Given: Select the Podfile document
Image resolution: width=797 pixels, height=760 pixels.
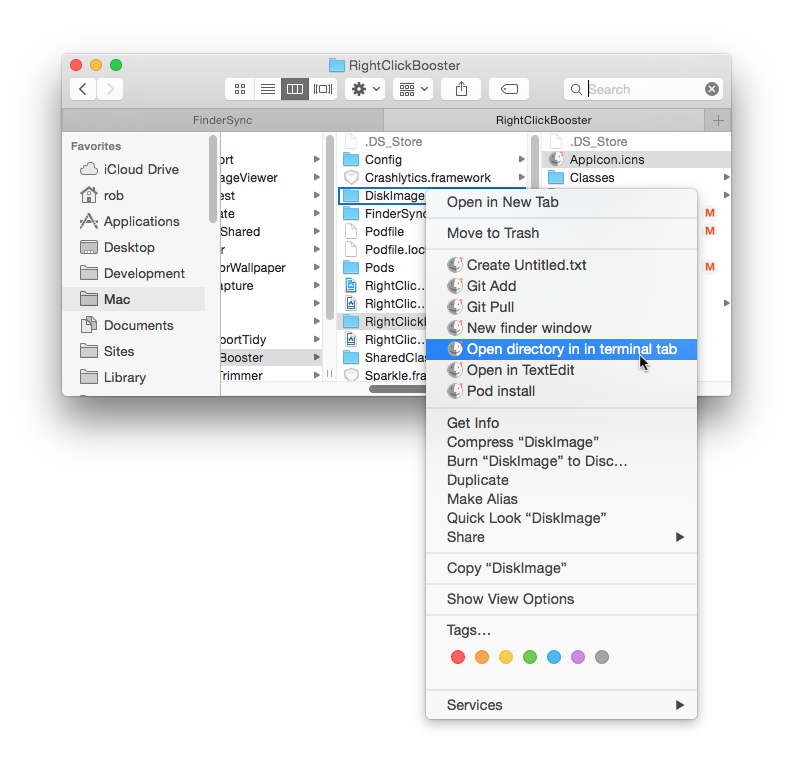Looking at the screenshot, I should point(382,232).
